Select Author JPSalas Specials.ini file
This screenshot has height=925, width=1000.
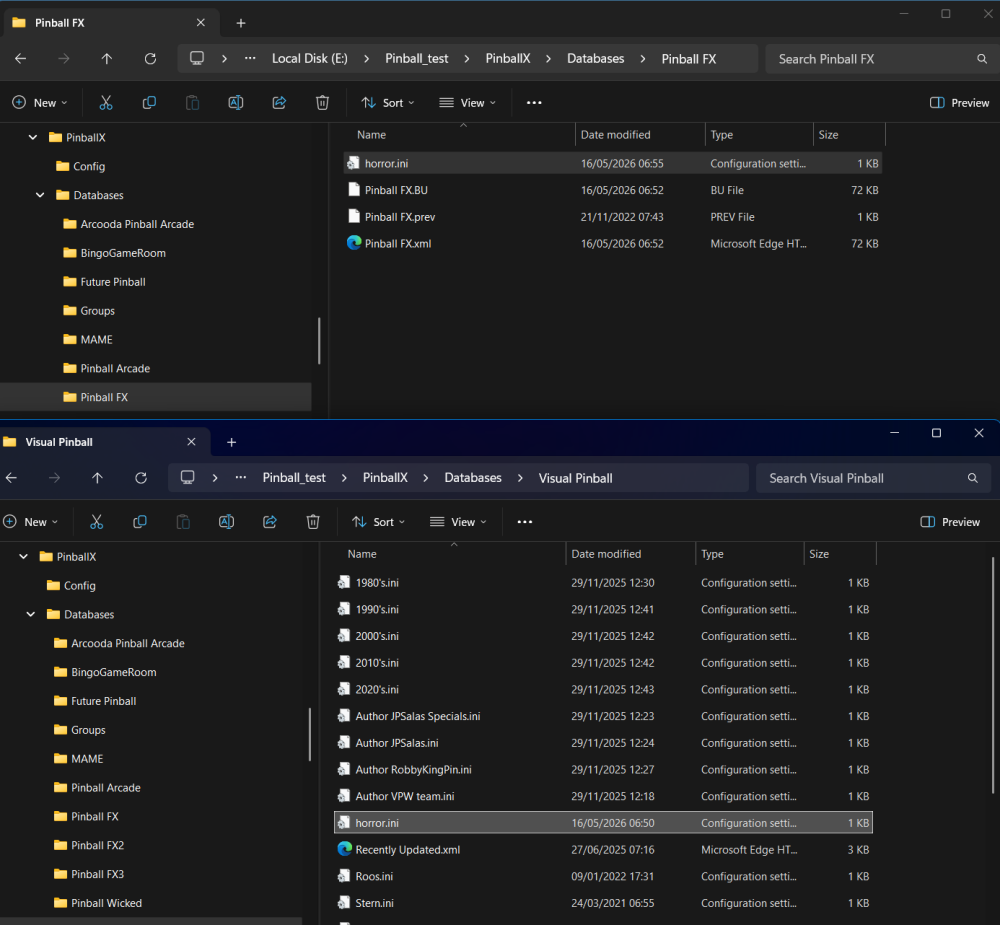point(603,716)
